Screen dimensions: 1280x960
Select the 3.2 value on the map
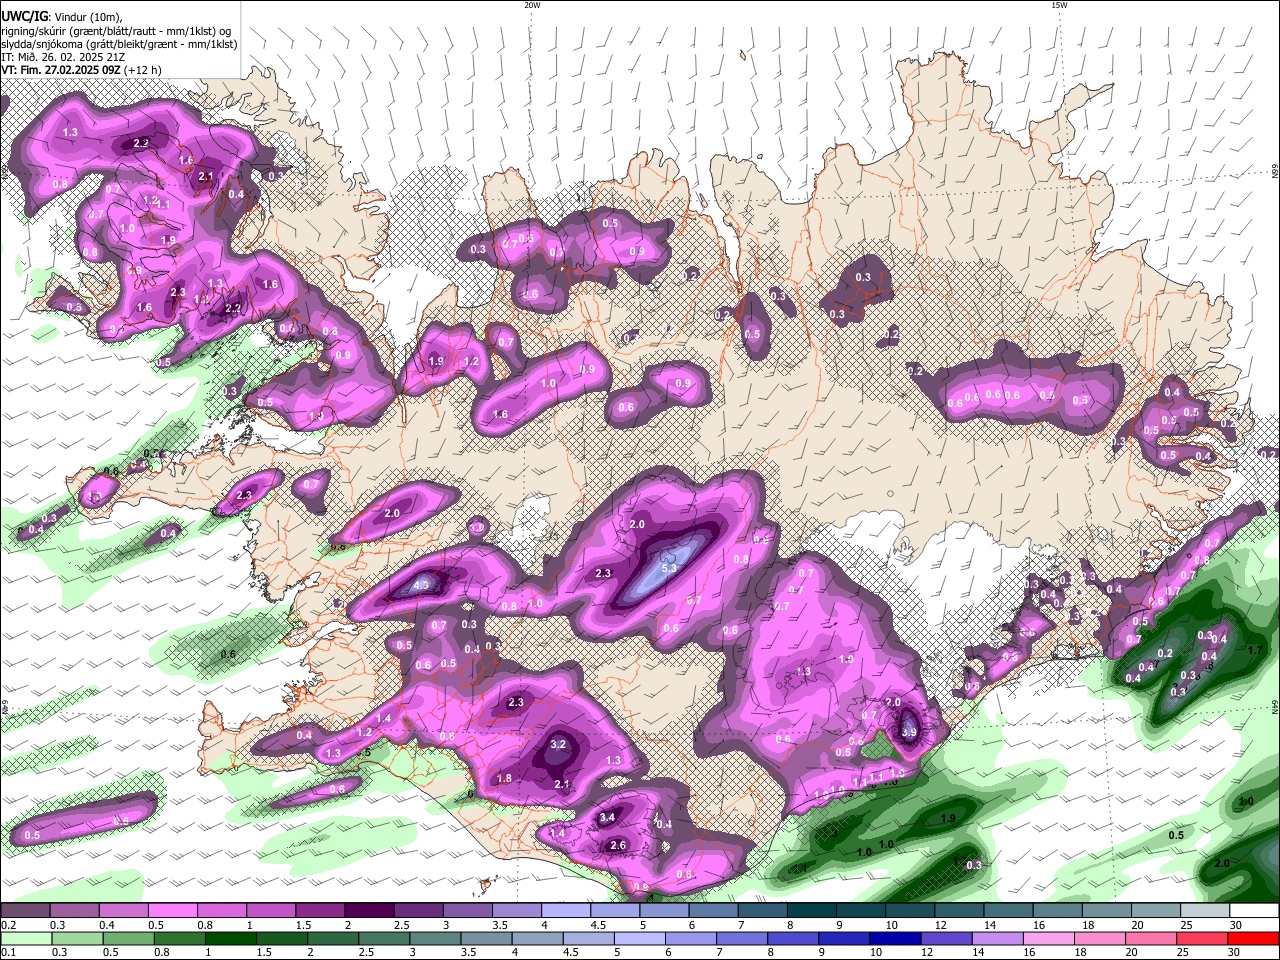[558, 744]
